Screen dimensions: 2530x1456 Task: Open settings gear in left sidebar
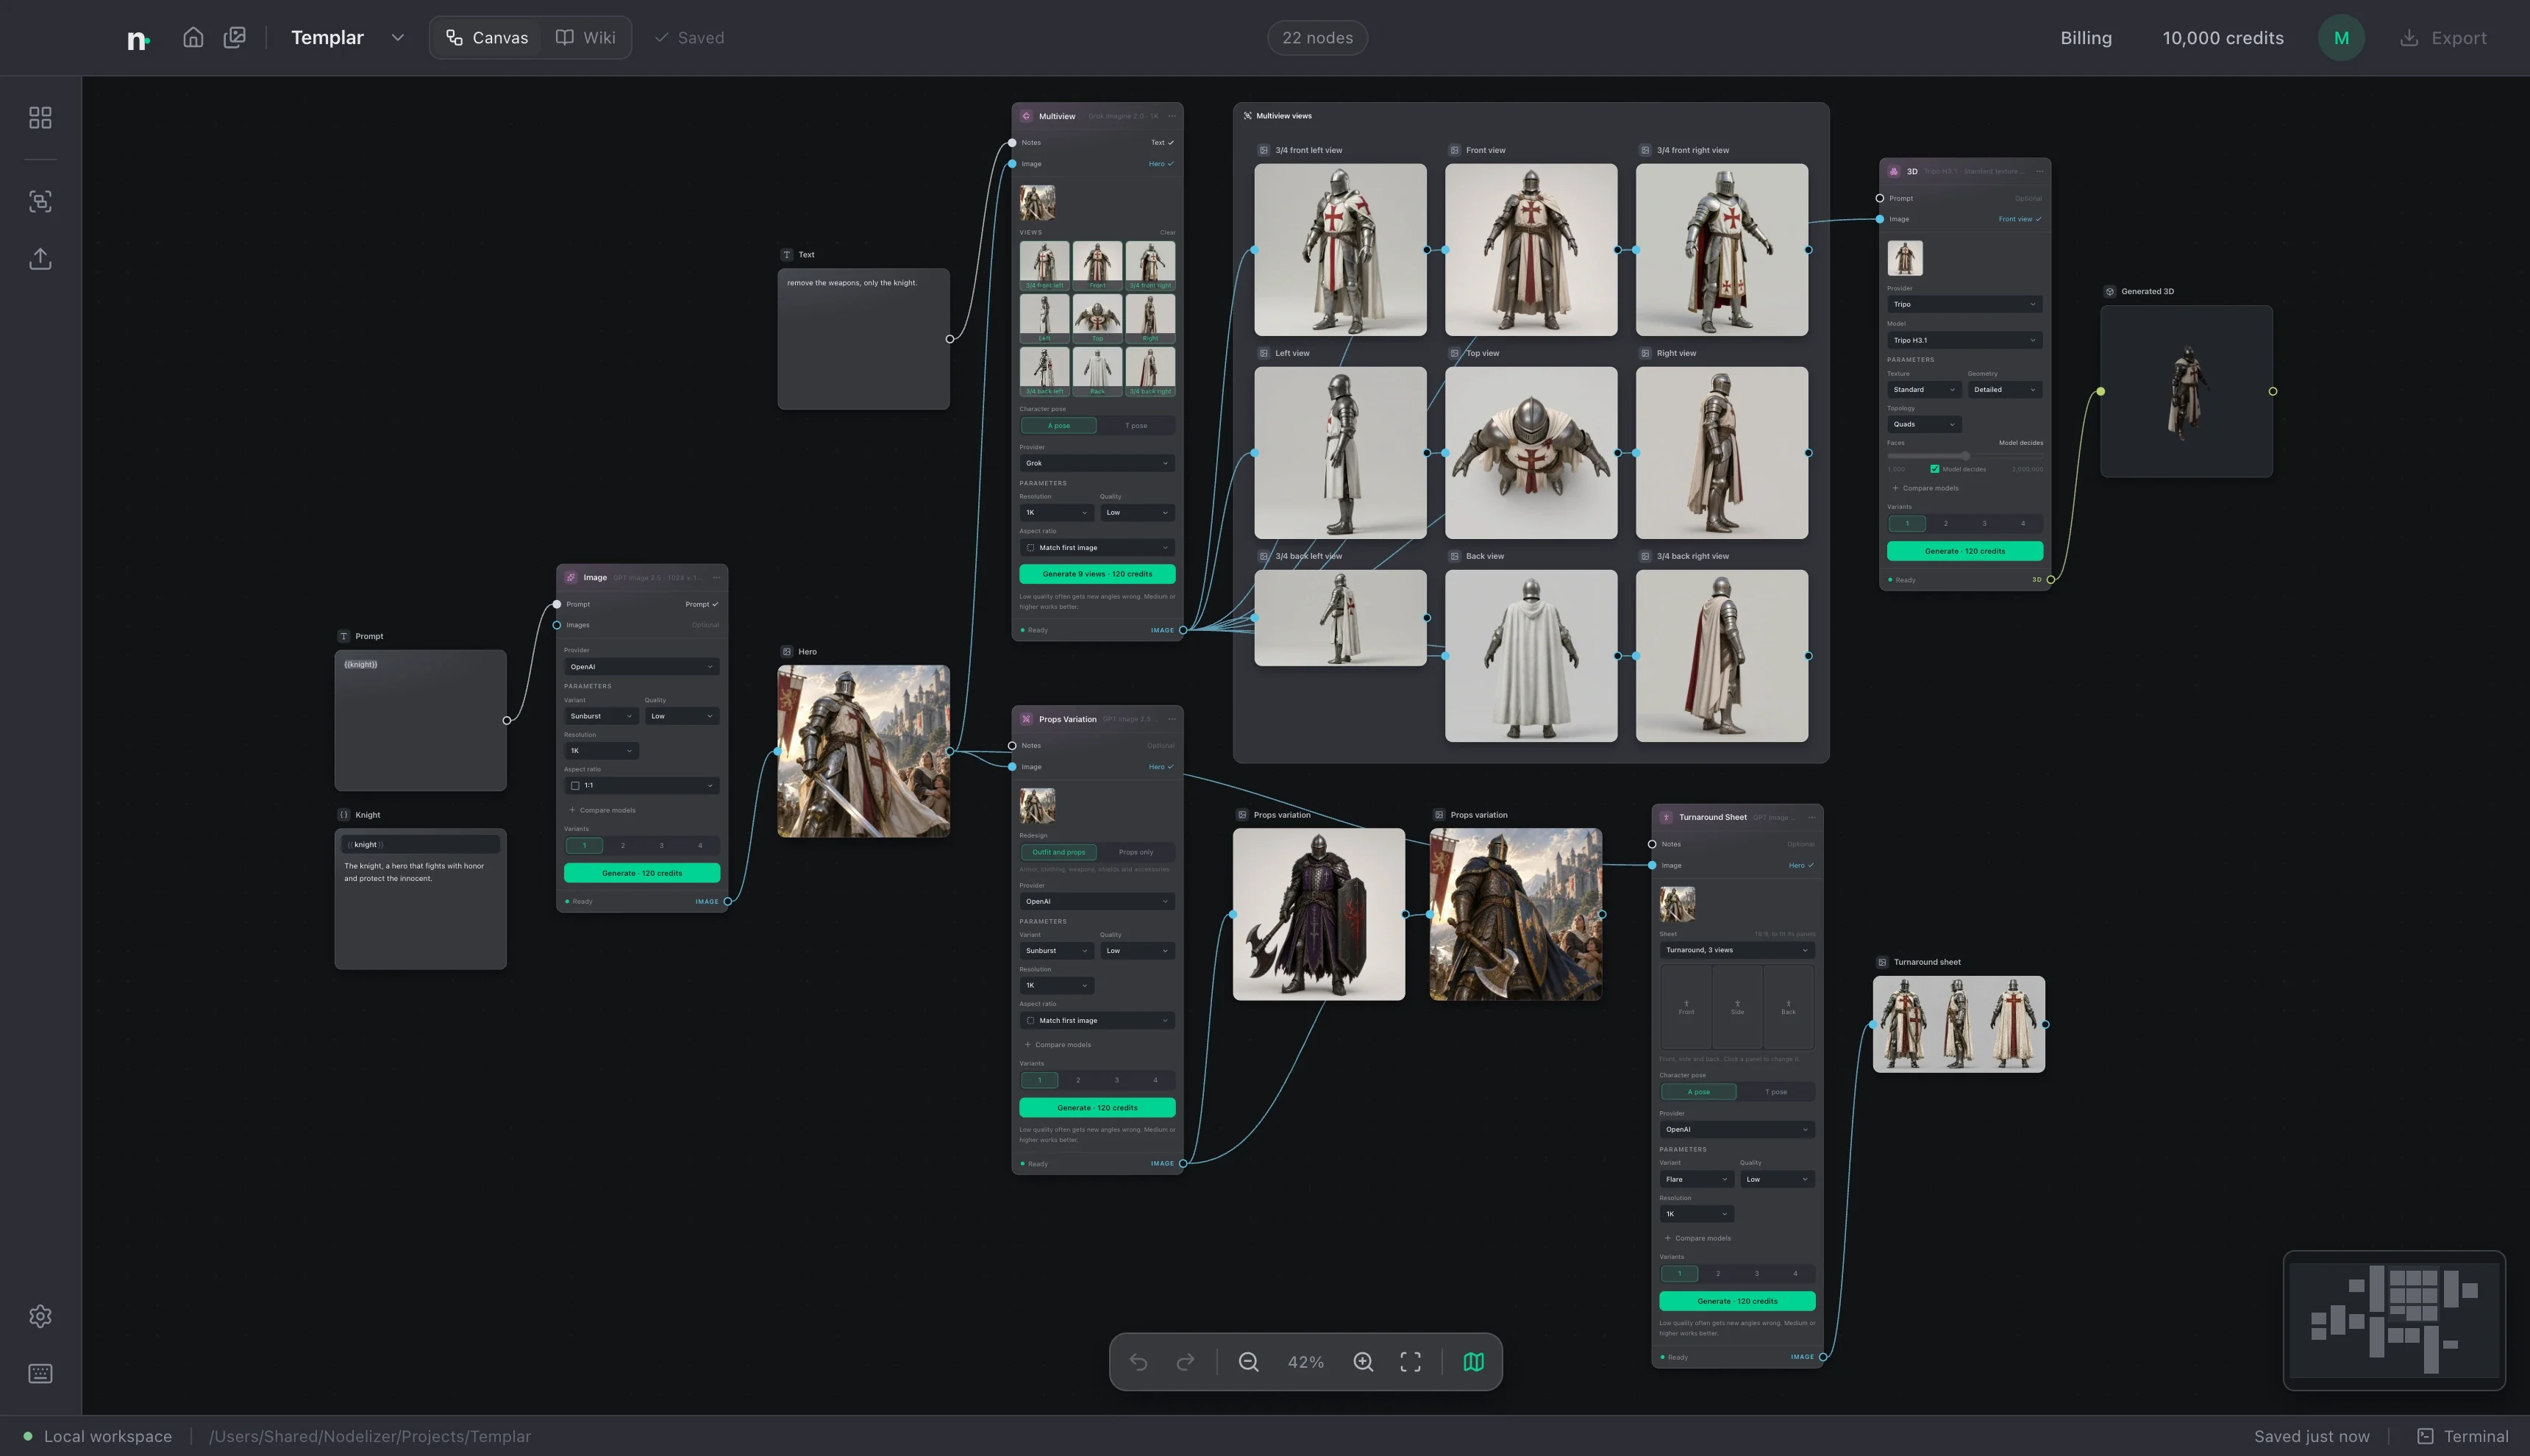pos(40,1316)
